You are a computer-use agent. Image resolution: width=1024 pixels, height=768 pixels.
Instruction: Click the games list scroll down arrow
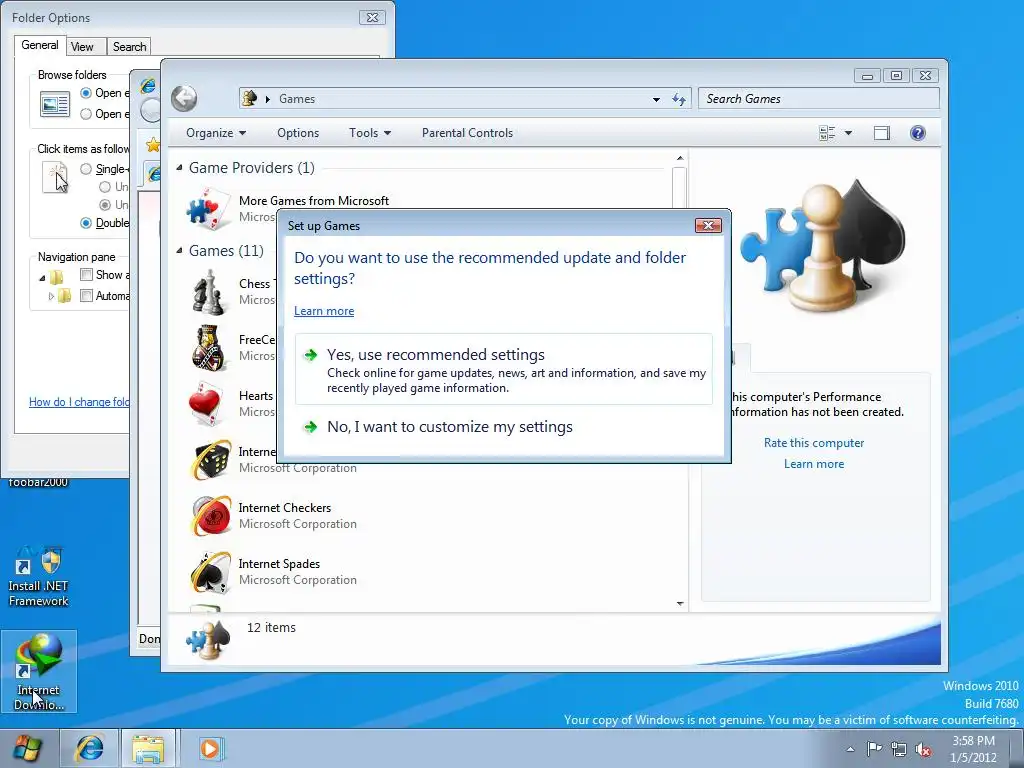(x=680, y=603)
